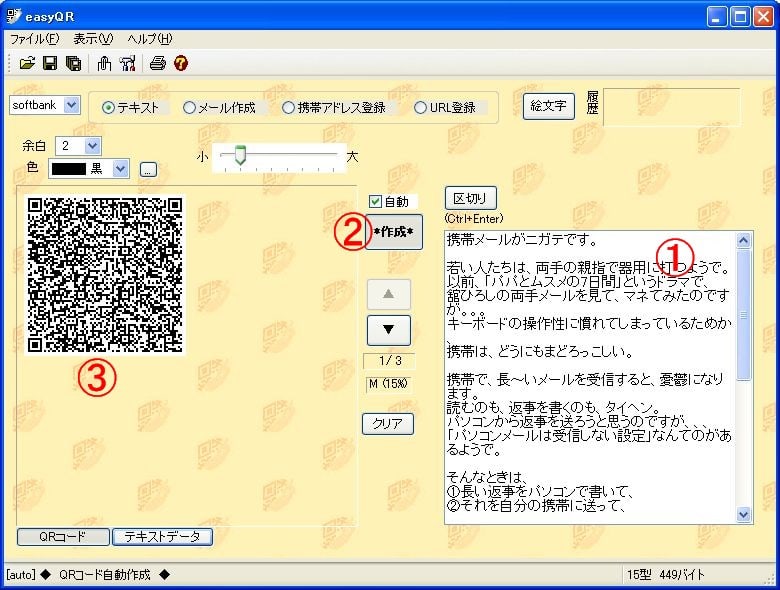
Task: Click the save all icon
Action: [x=72, y=64]
